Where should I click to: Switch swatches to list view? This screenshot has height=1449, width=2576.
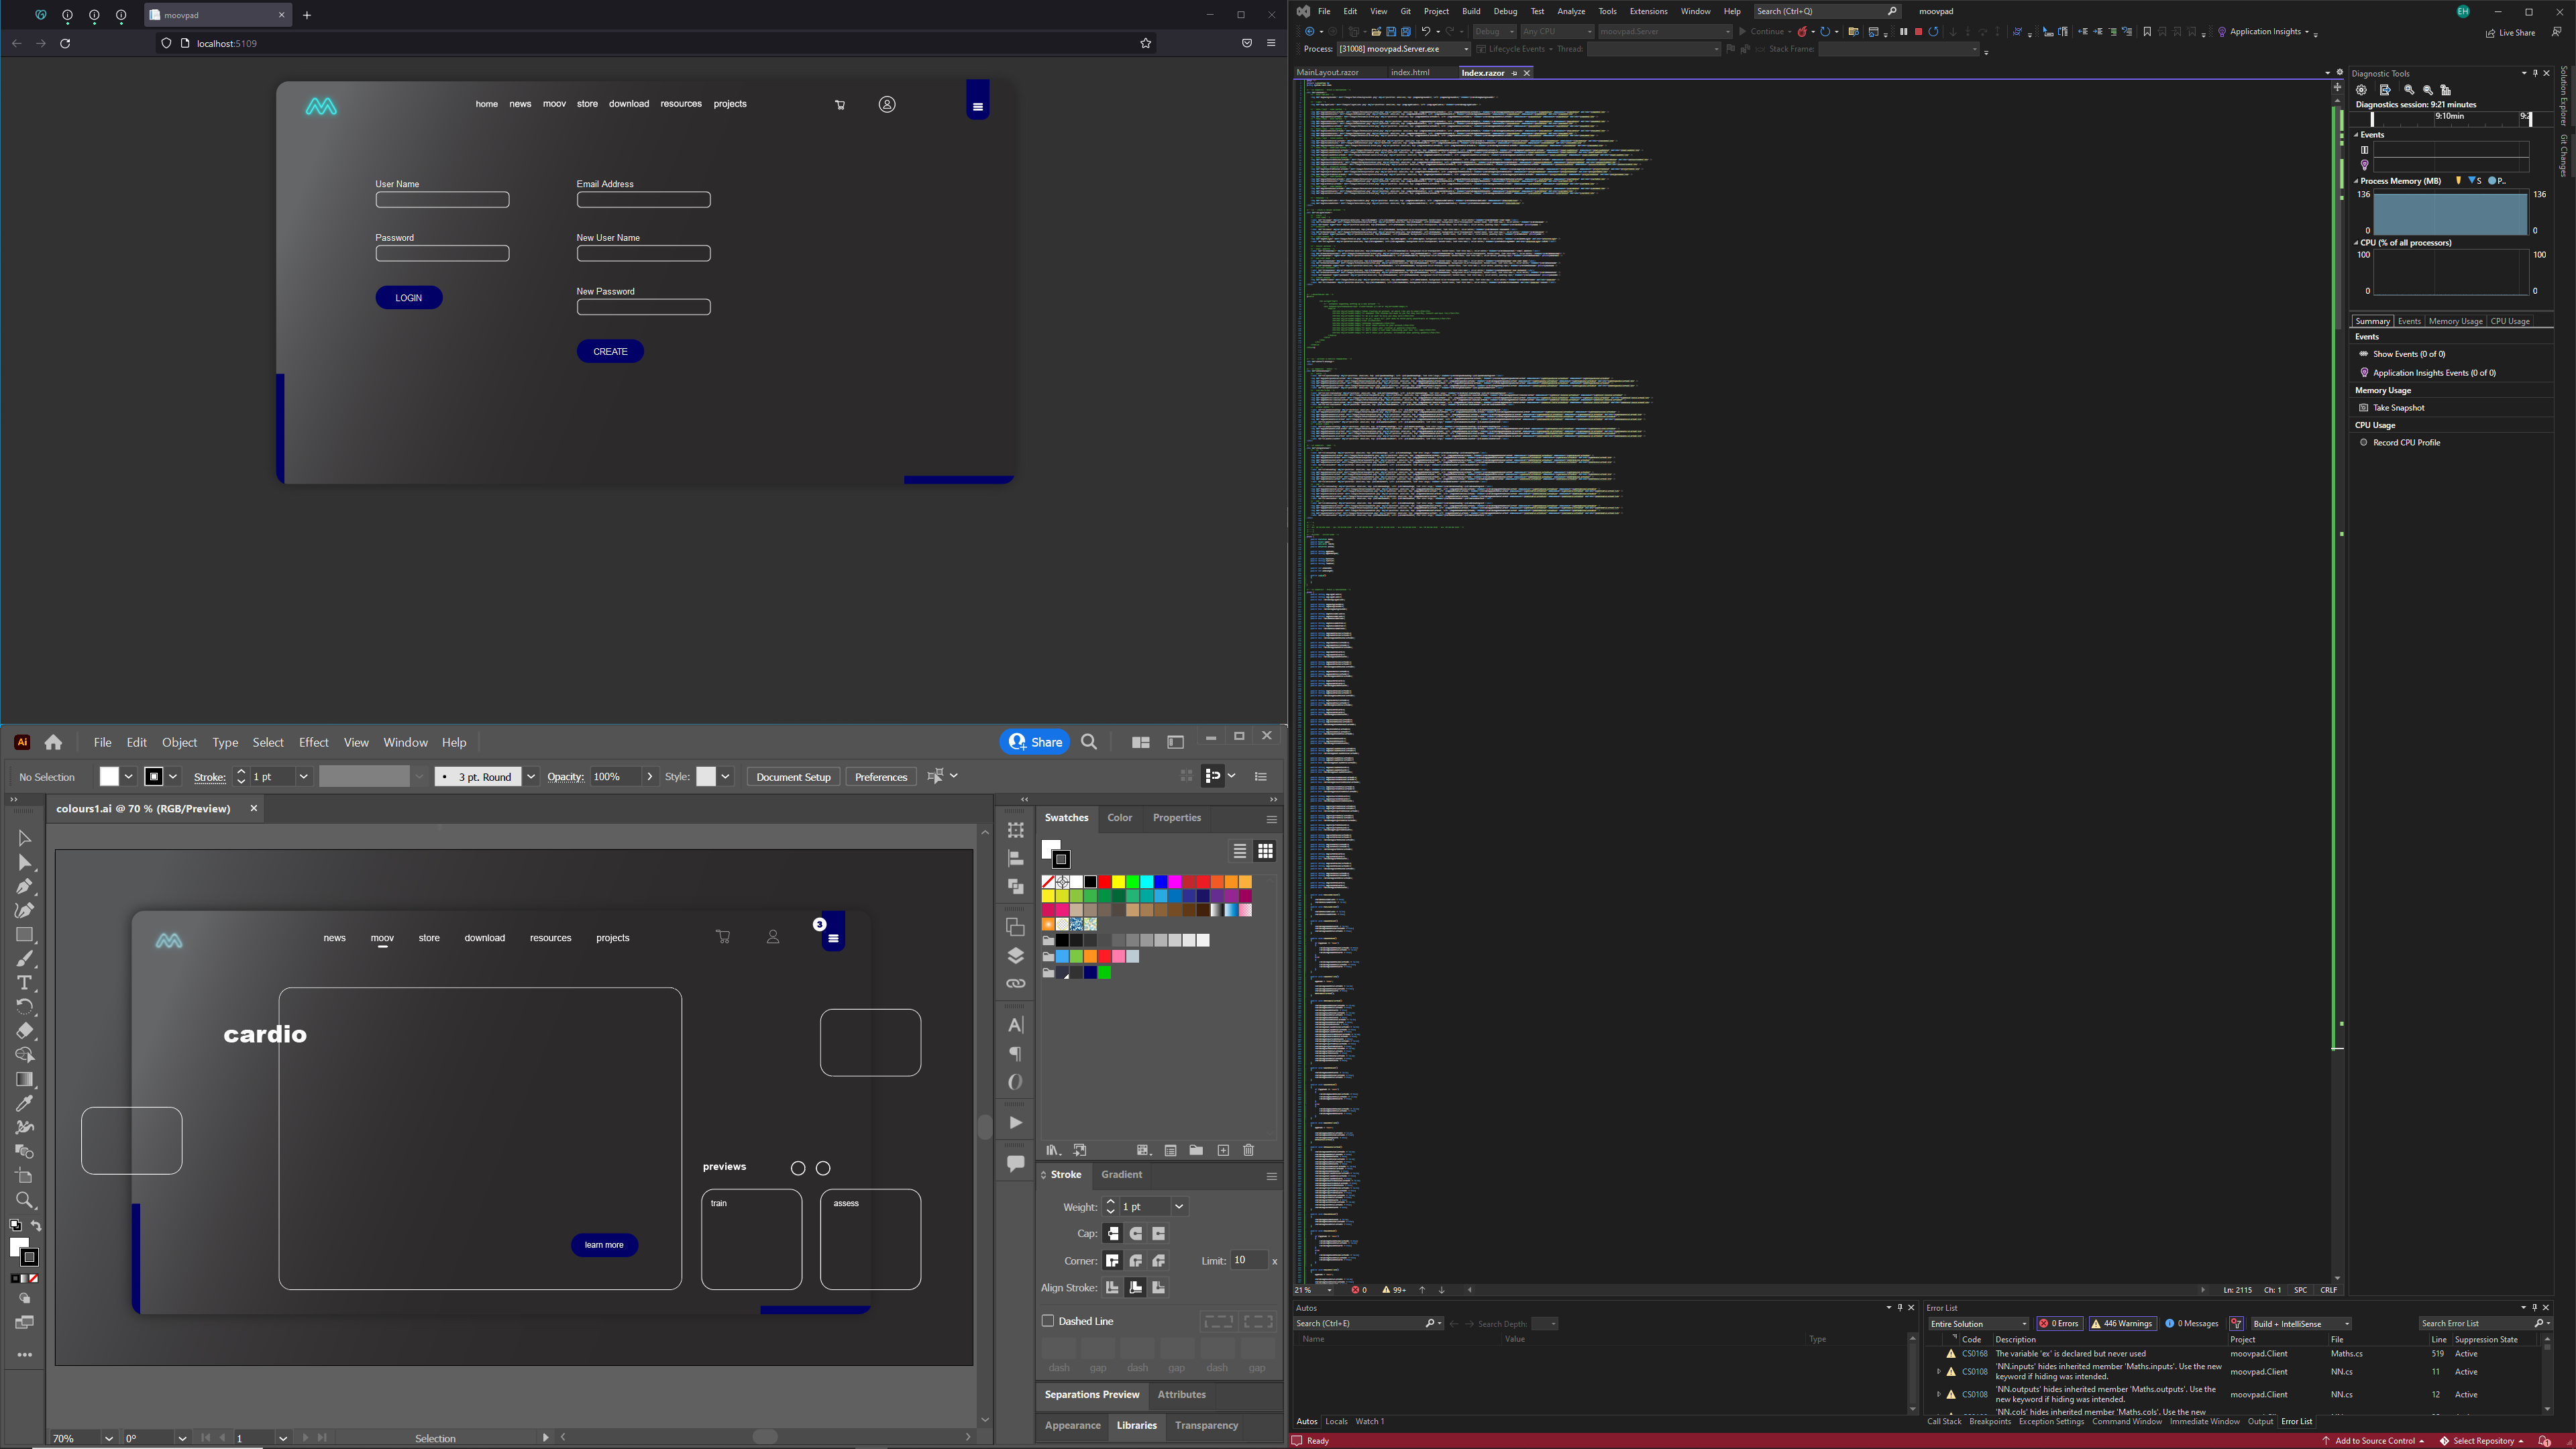click(1239, 851)
